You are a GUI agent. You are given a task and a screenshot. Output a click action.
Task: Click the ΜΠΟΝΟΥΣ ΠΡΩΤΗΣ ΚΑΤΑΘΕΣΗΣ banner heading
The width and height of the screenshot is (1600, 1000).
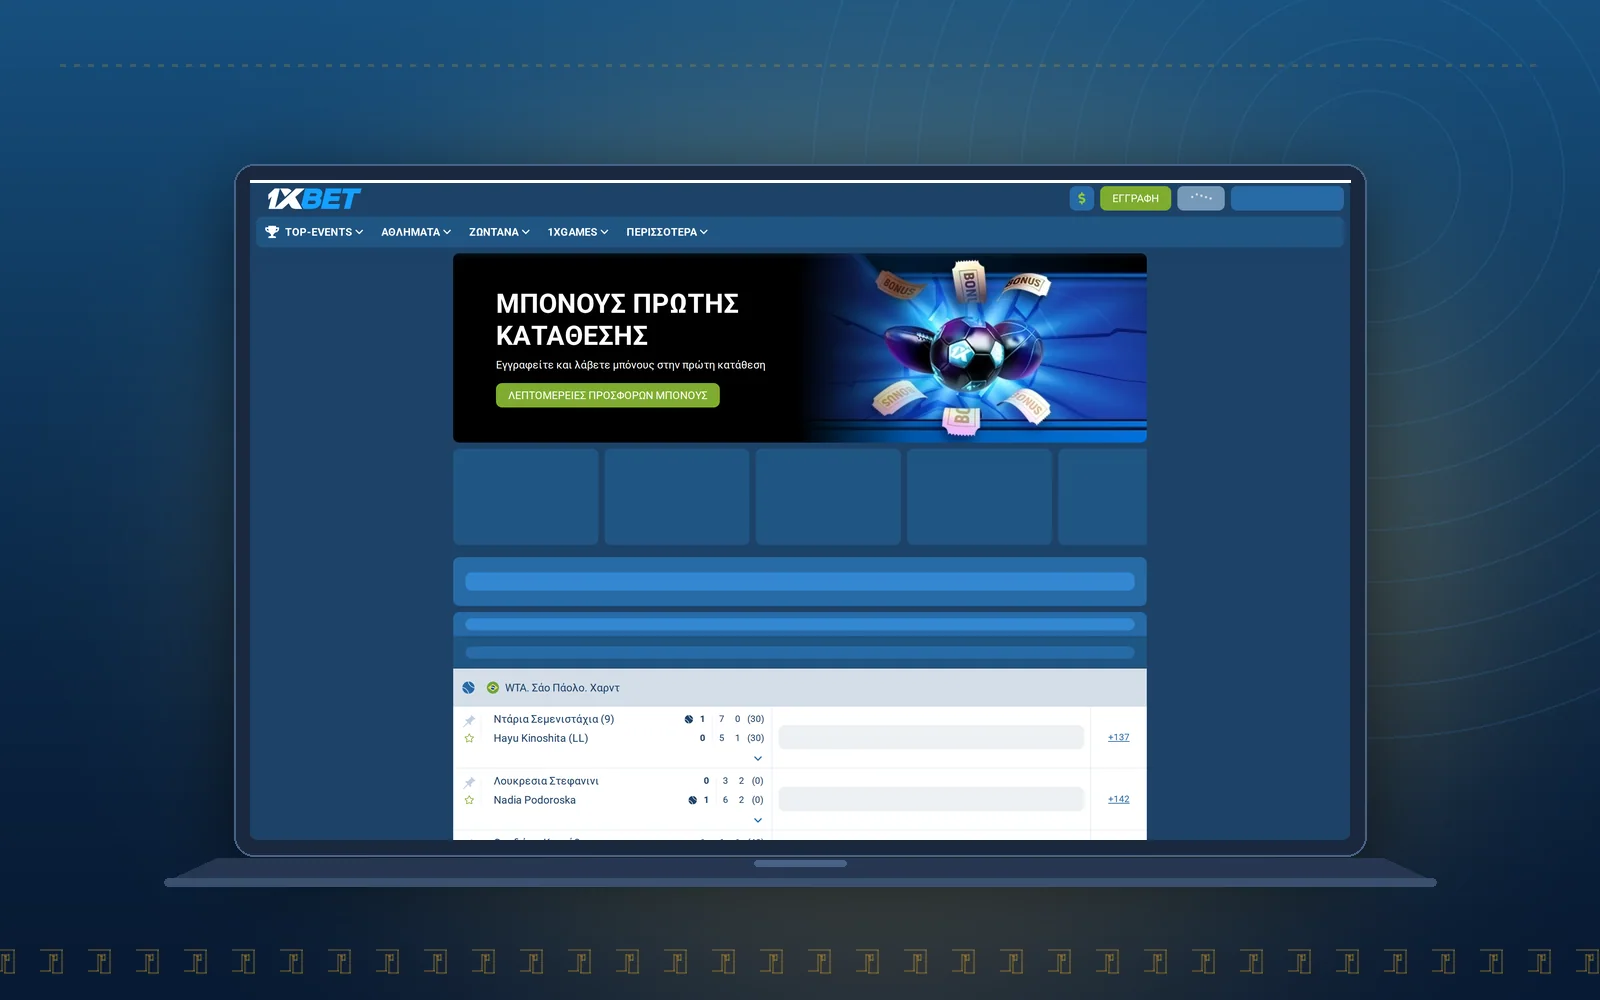click(617, 320)
